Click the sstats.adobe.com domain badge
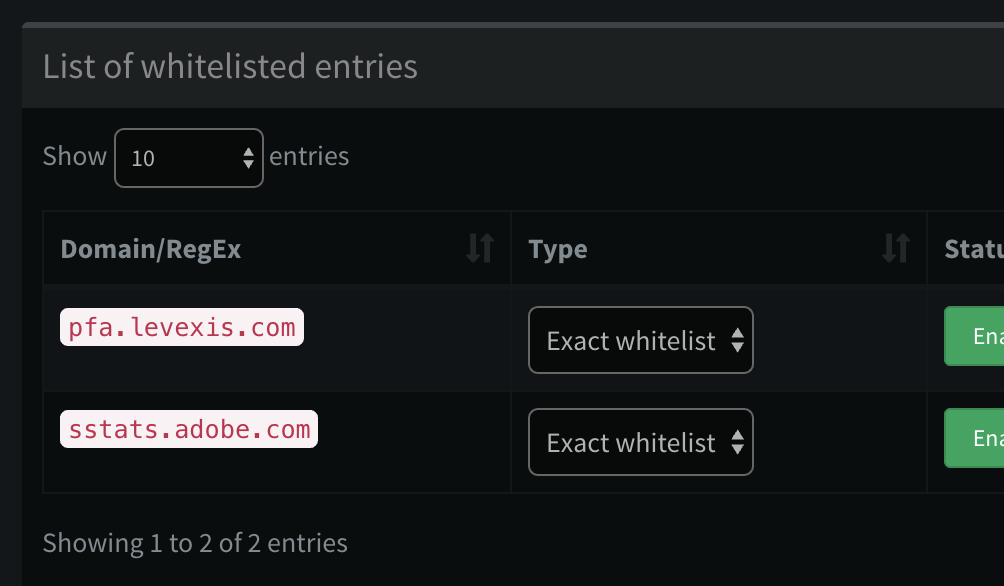Viewport: 1004px width, 586px height. [188, 428]
